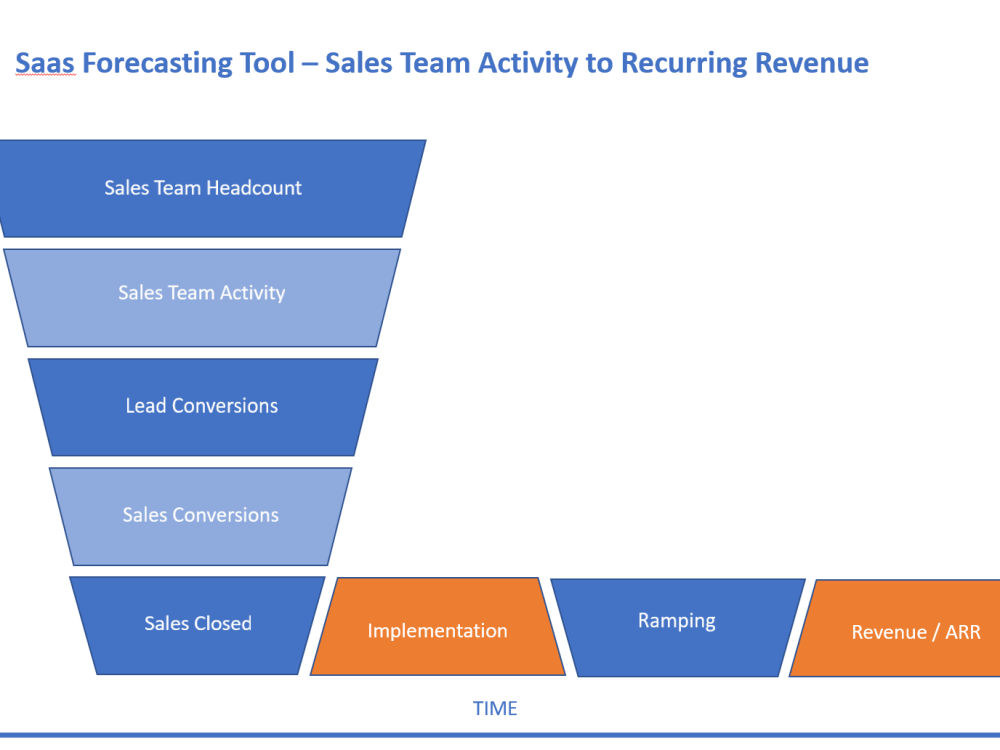Click the misspelled word Saas in title
1000x750 pixels.
45,63
